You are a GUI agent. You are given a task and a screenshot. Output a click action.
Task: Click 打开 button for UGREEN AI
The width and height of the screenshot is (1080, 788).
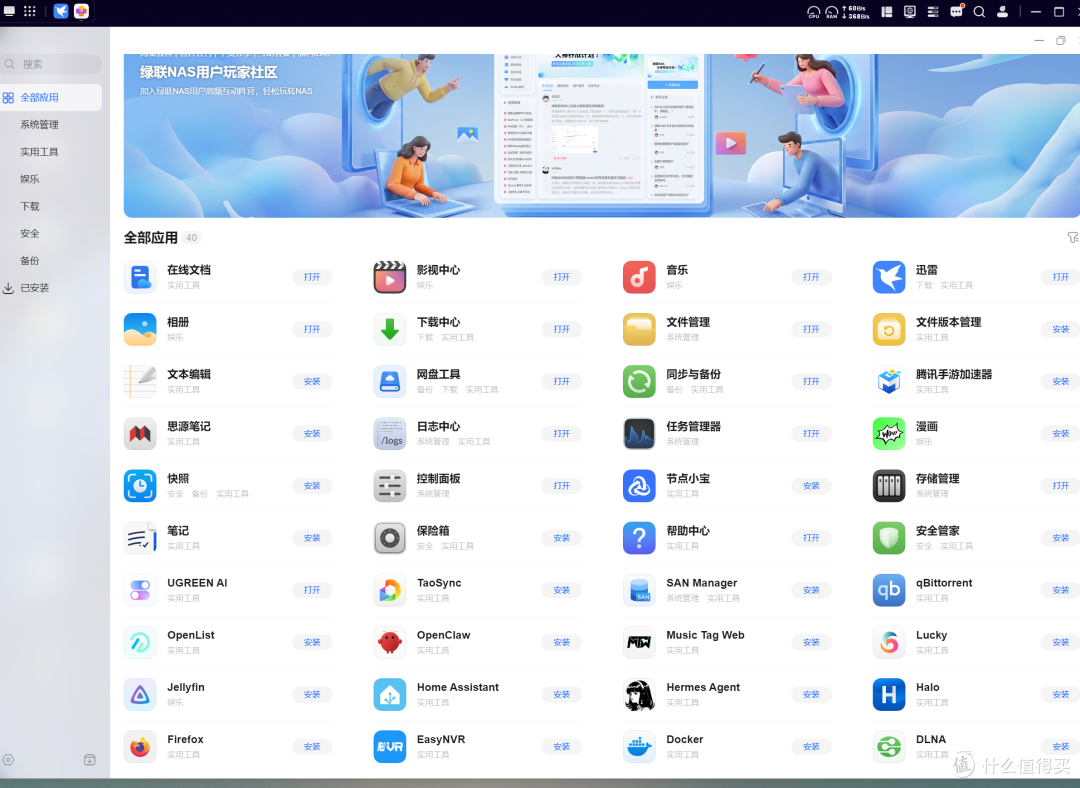[312, 590]
